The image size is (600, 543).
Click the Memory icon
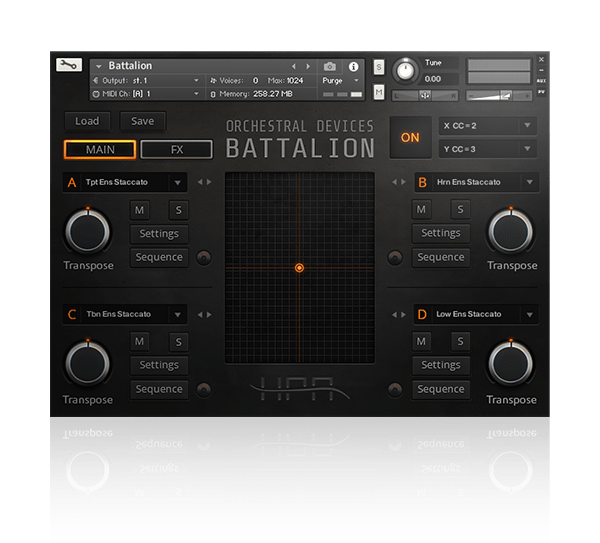pyautogui.click(x=213, y=94)
